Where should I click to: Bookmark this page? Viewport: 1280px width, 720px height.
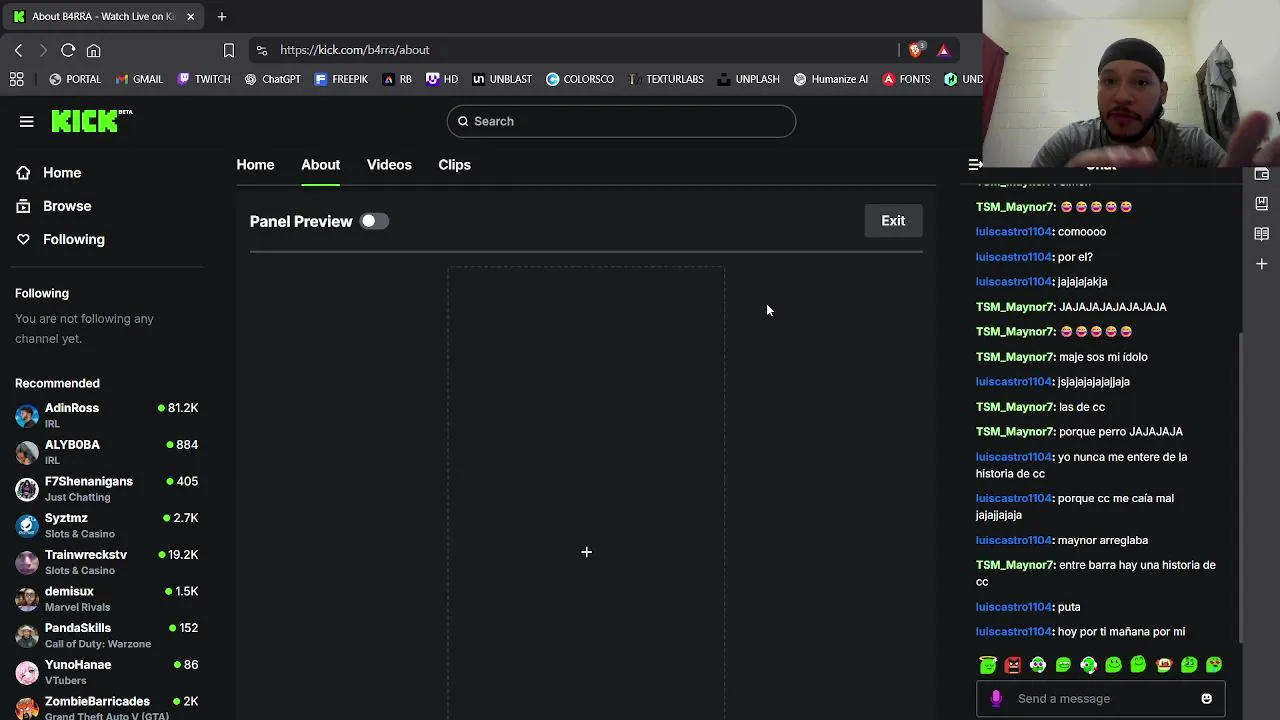point(228,50)
